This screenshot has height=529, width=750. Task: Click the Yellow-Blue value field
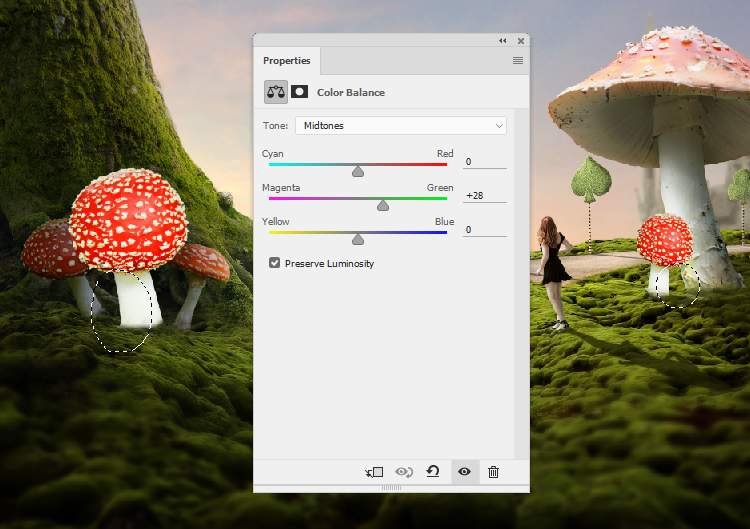[484, 230]
